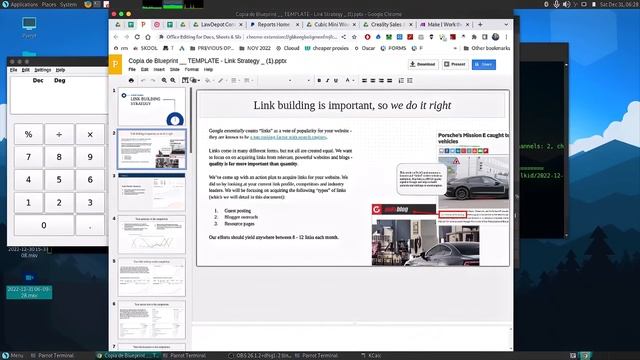Screen dimensions: 640x360
Task: Expand the bookmarks bar overflow arrow
Action: [455, 48]
